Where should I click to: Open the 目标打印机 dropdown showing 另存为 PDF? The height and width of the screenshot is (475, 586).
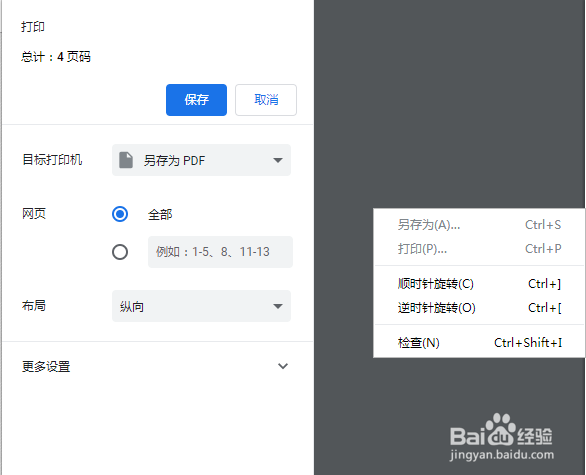201,160
